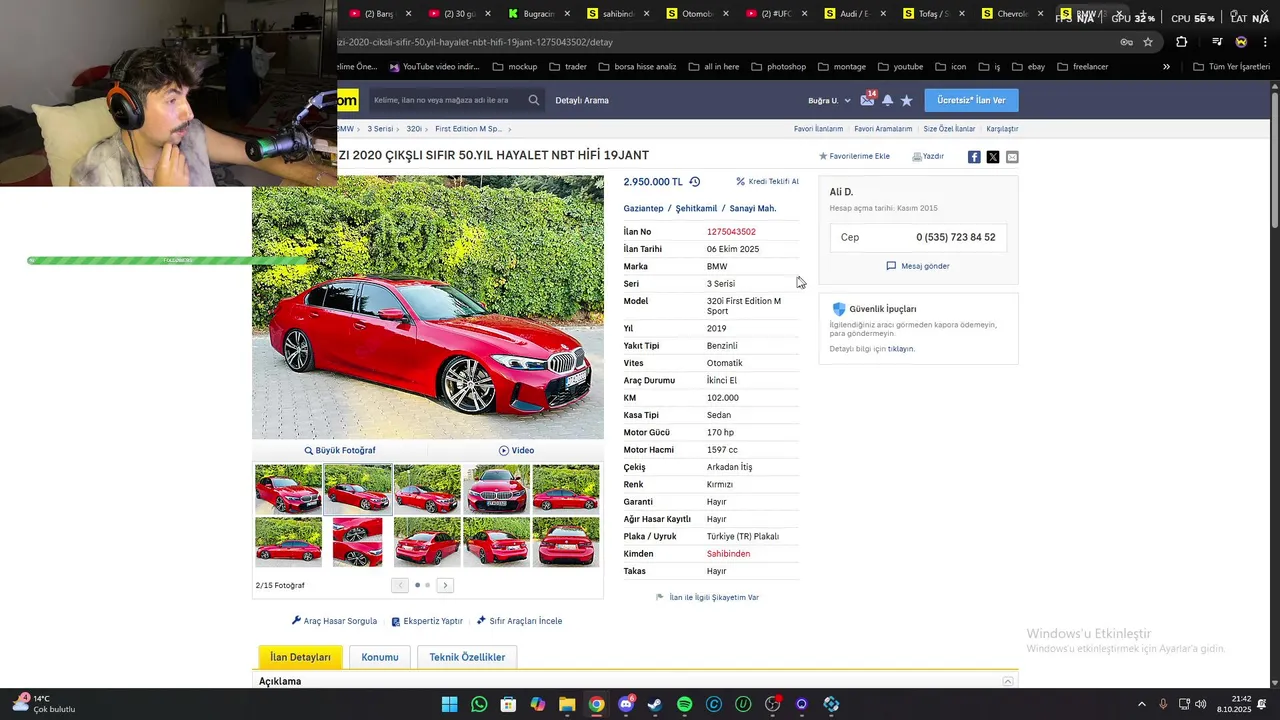Image resolution: width=1280 pixels, height=720 pixels.
Task: Open freelancer bookmarks folder
Action: 1082,67
